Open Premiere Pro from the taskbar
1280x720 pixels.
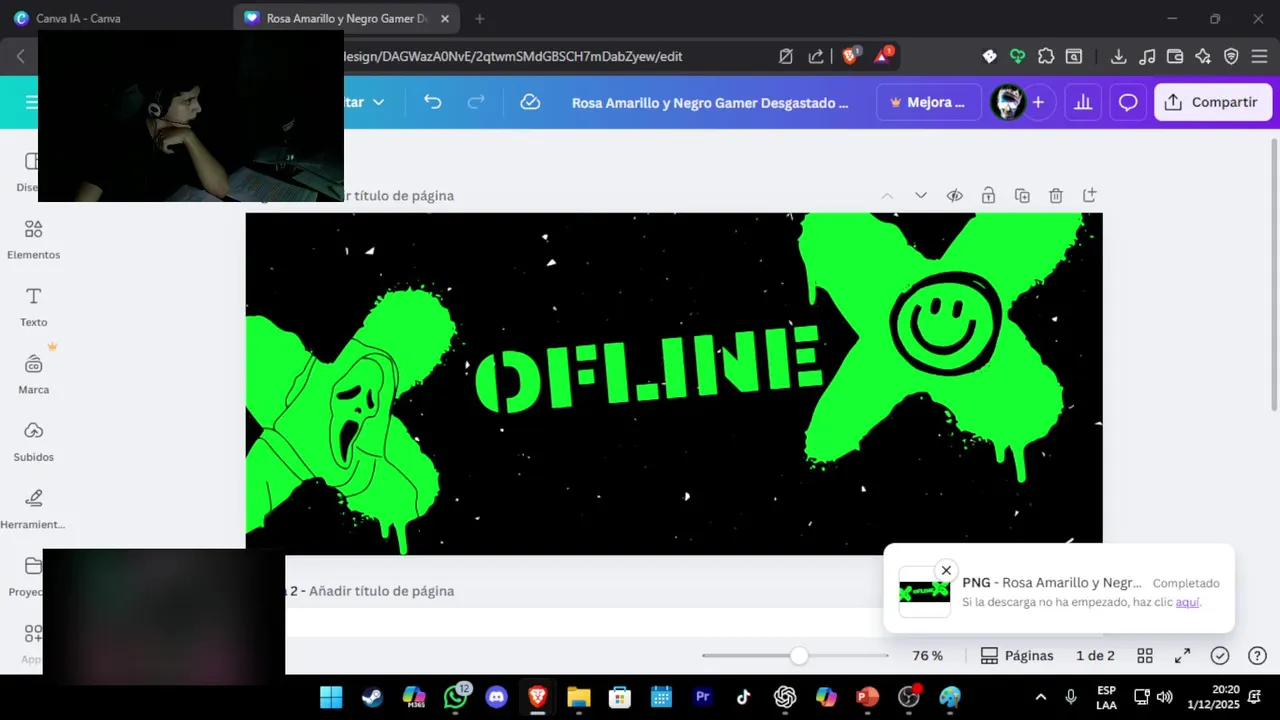click(x=702, y=697)
